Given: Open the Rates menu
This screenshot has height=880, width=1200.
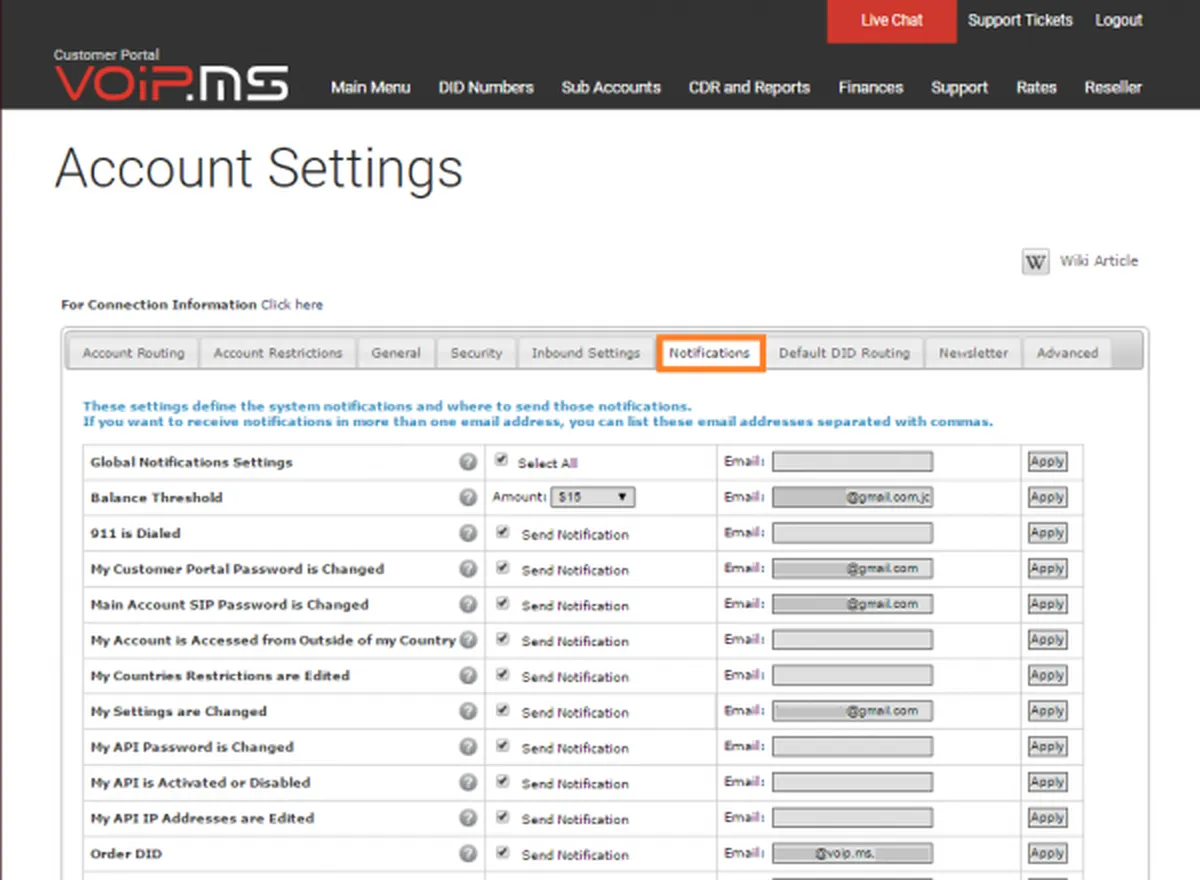Looking at the screenshot, I should pyautogui.click(x=1036, y=87).
